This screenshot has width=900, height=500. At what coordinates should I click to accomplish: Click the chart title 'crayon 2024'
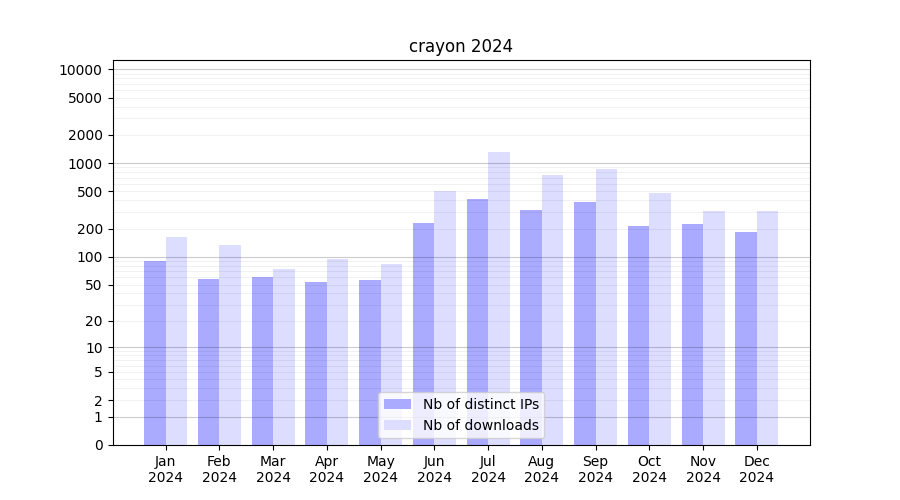[461, 46]
